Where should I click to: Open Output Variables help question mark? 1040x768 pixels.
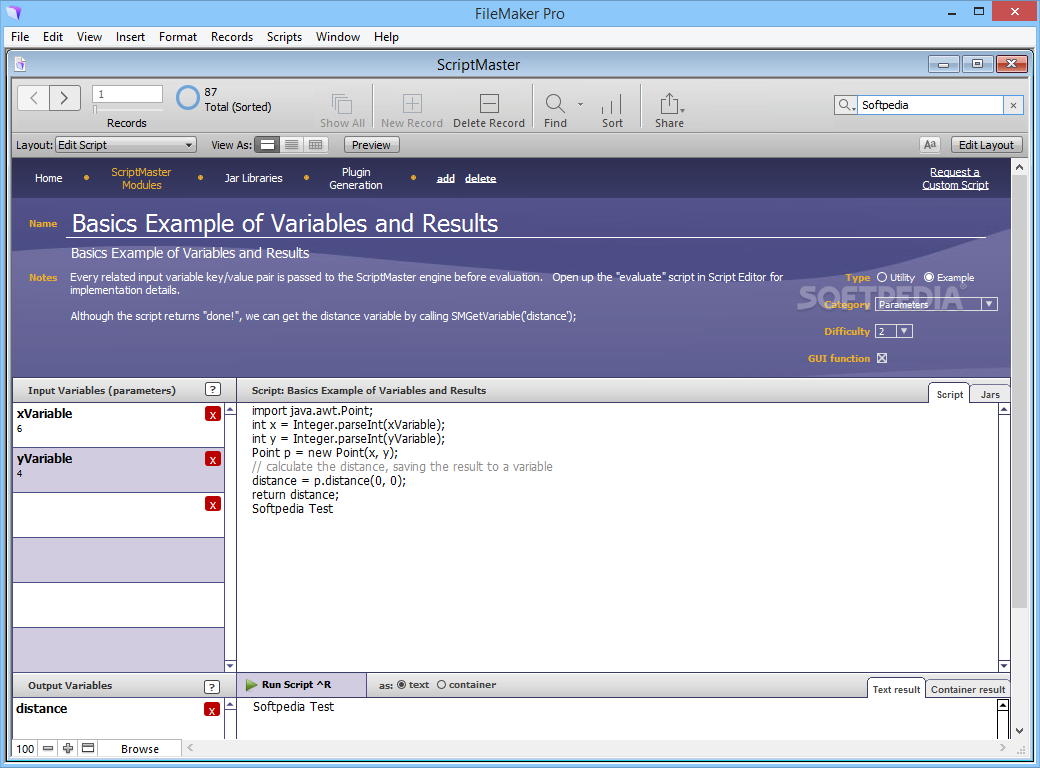pyautogui.click(x=212, y=687)
